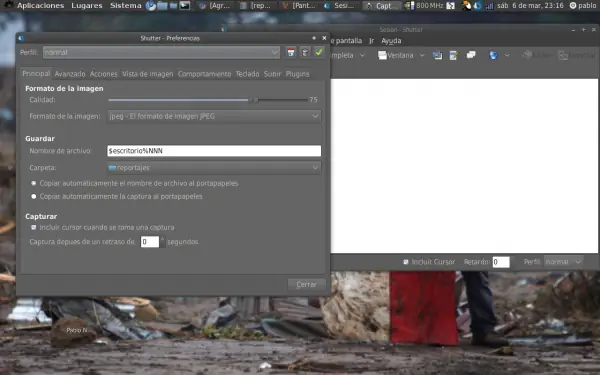
Task: Switch to the Subir tab
Action: 272,74
